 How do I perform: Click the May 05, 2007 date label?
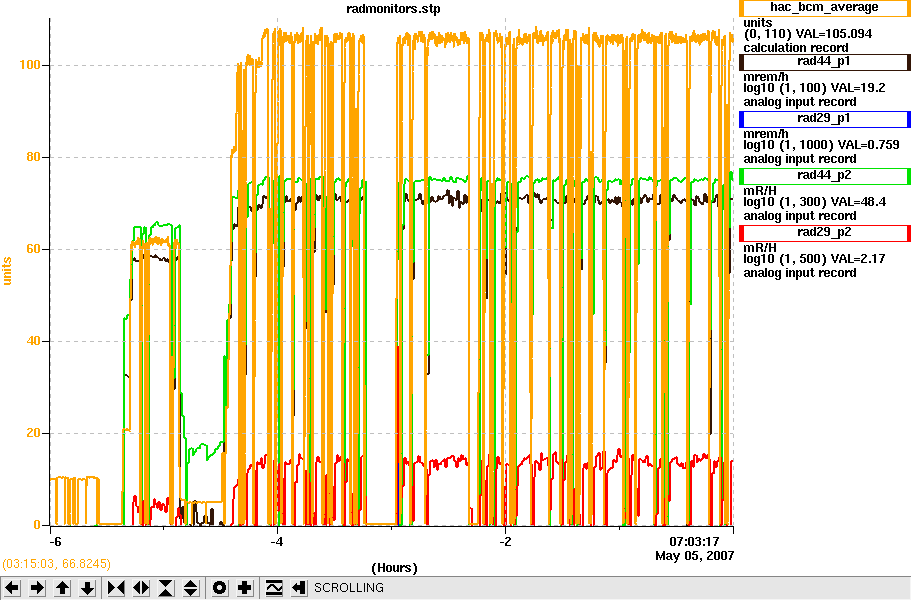pos(694,556)
